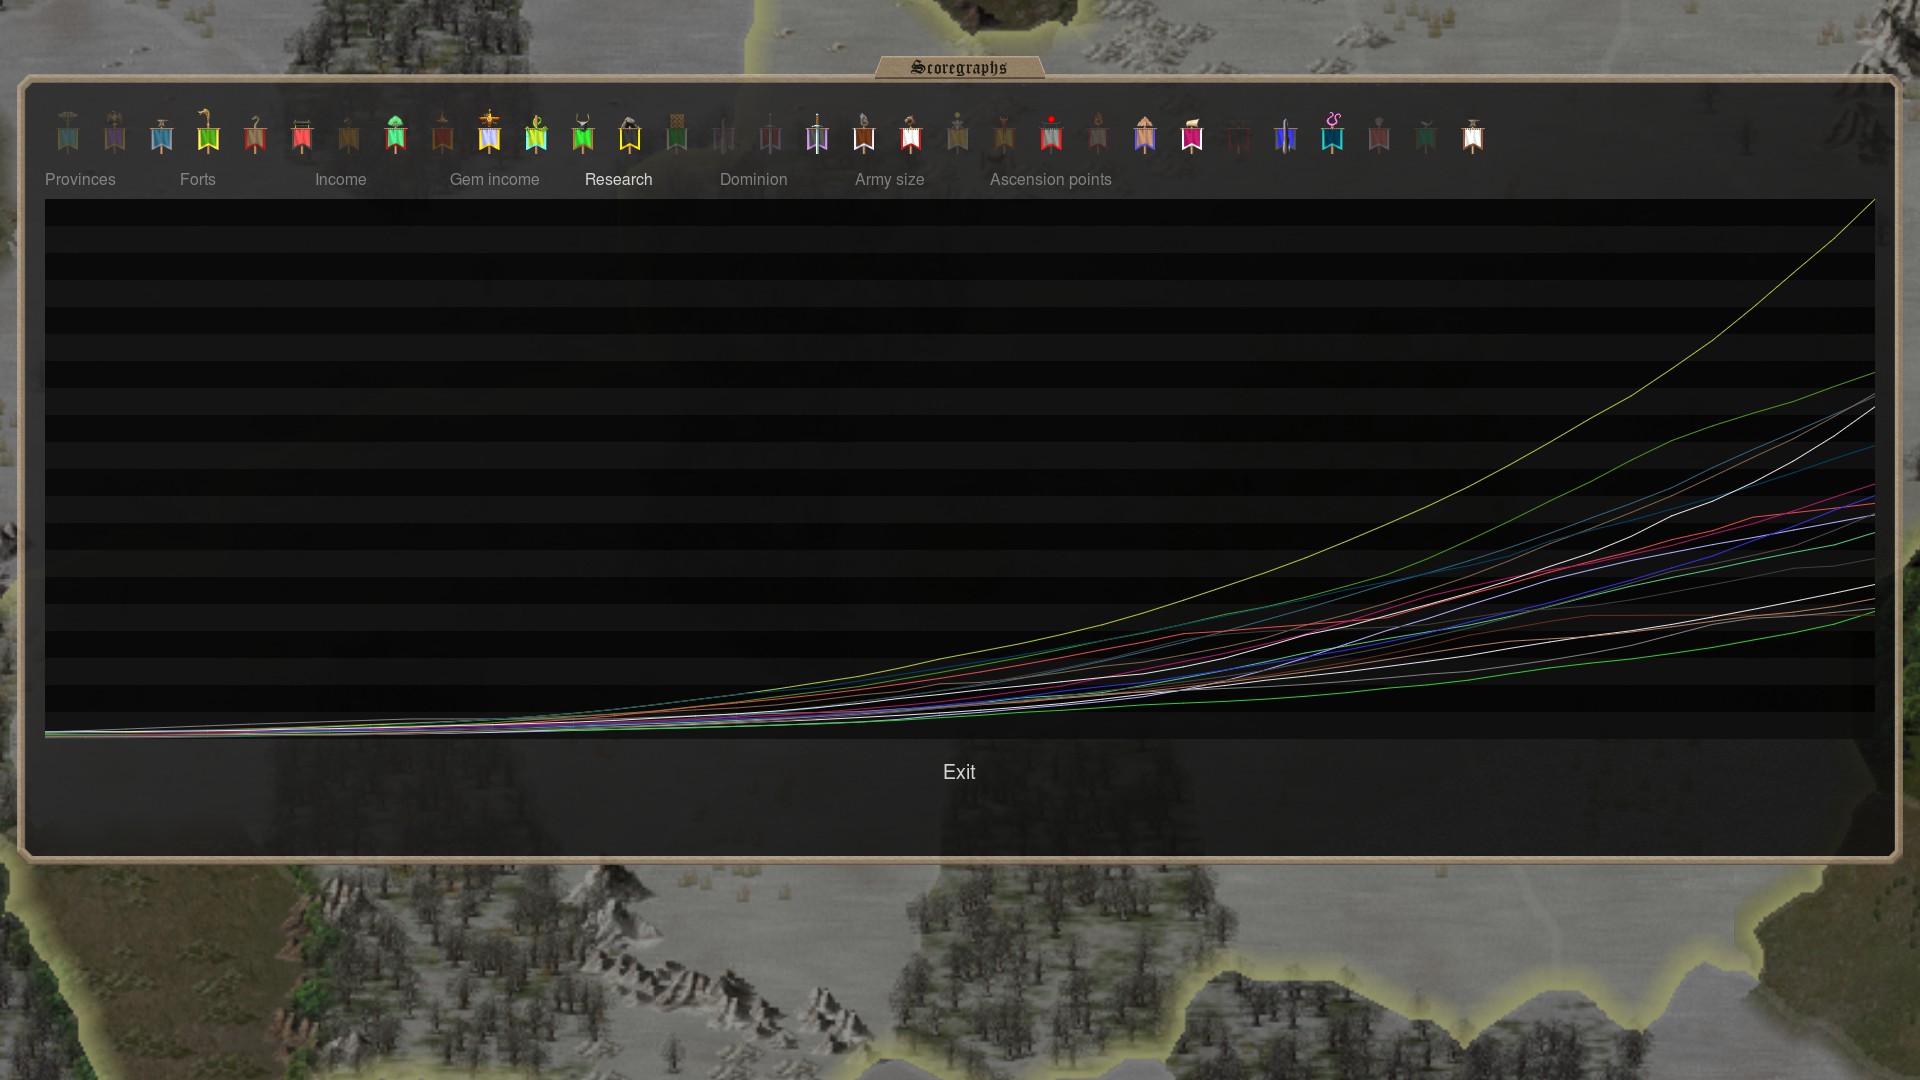Toggle the dim dark red flag beside the mint flag
This screenshot has height=1080, width=1920.
pyautogui.click(x=442, y=133)
